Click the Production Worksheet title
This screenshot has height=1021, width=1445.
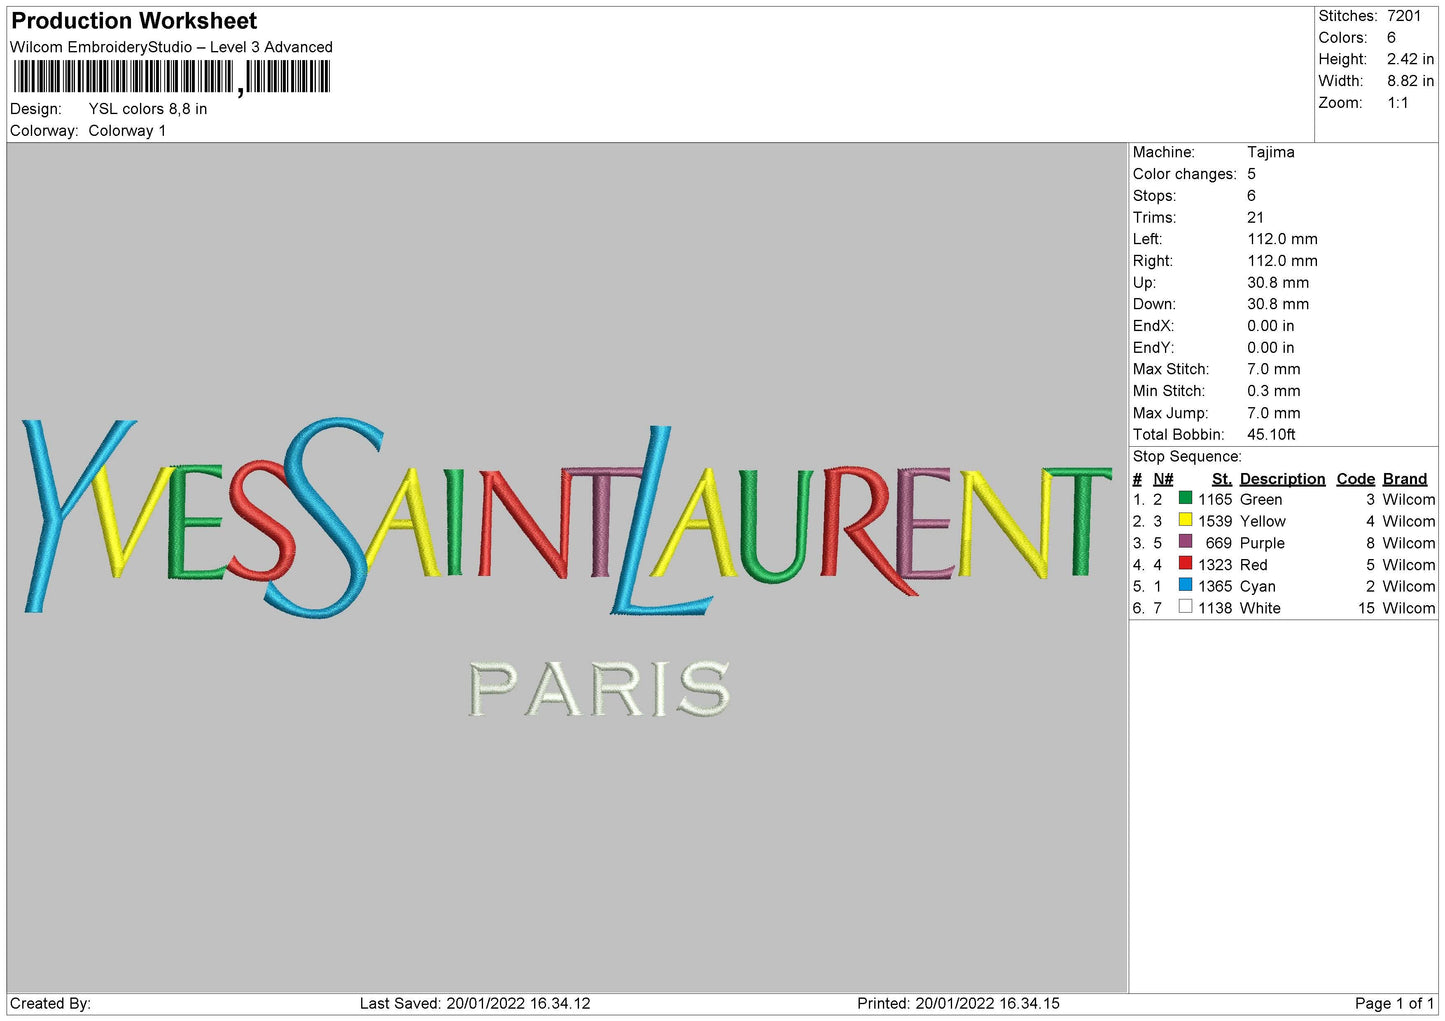tap(134, 21)
